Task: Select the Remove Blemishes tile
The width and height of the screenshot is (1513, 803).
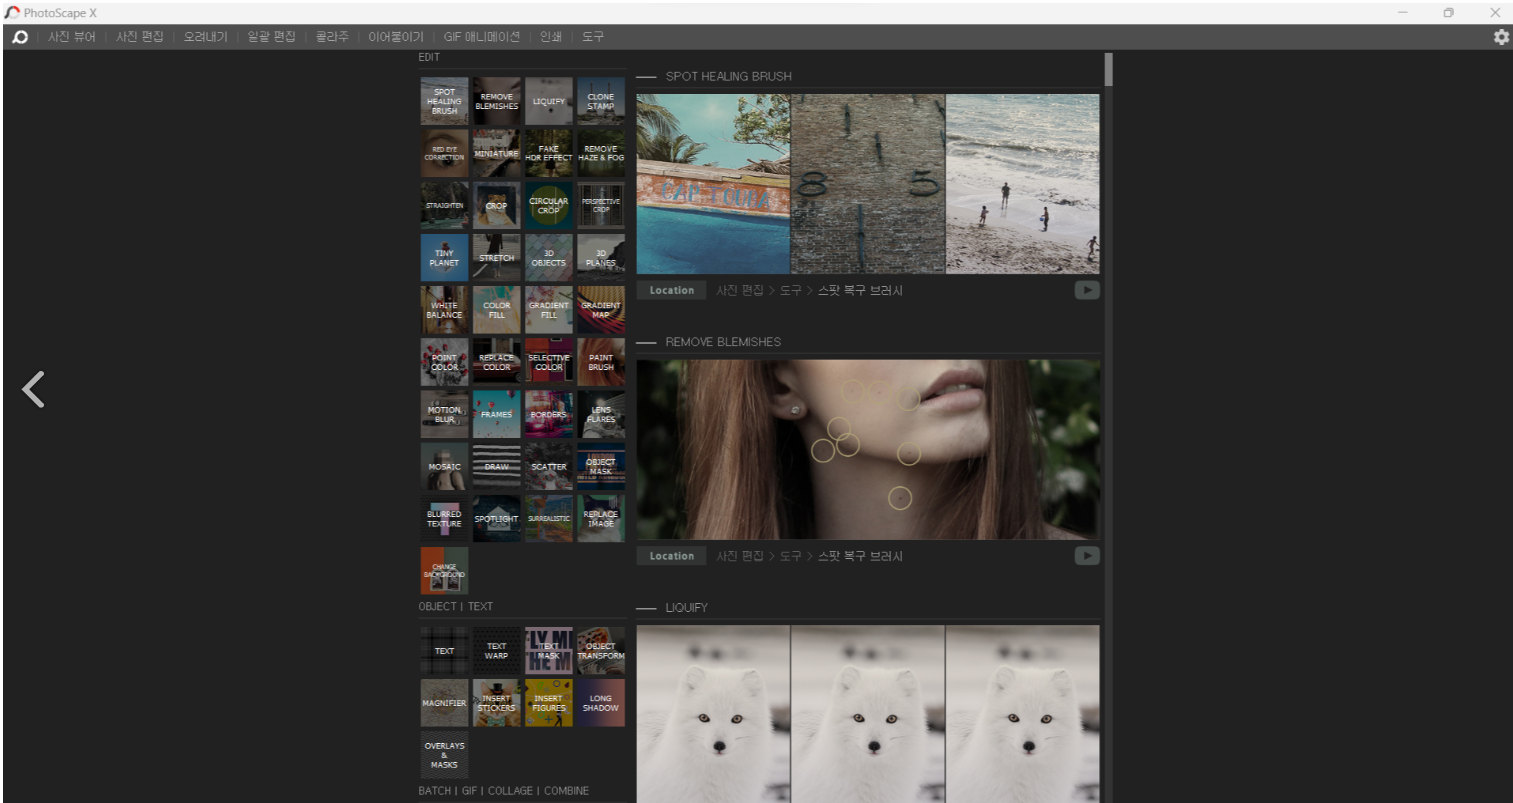Action: (x=496, y=101)
